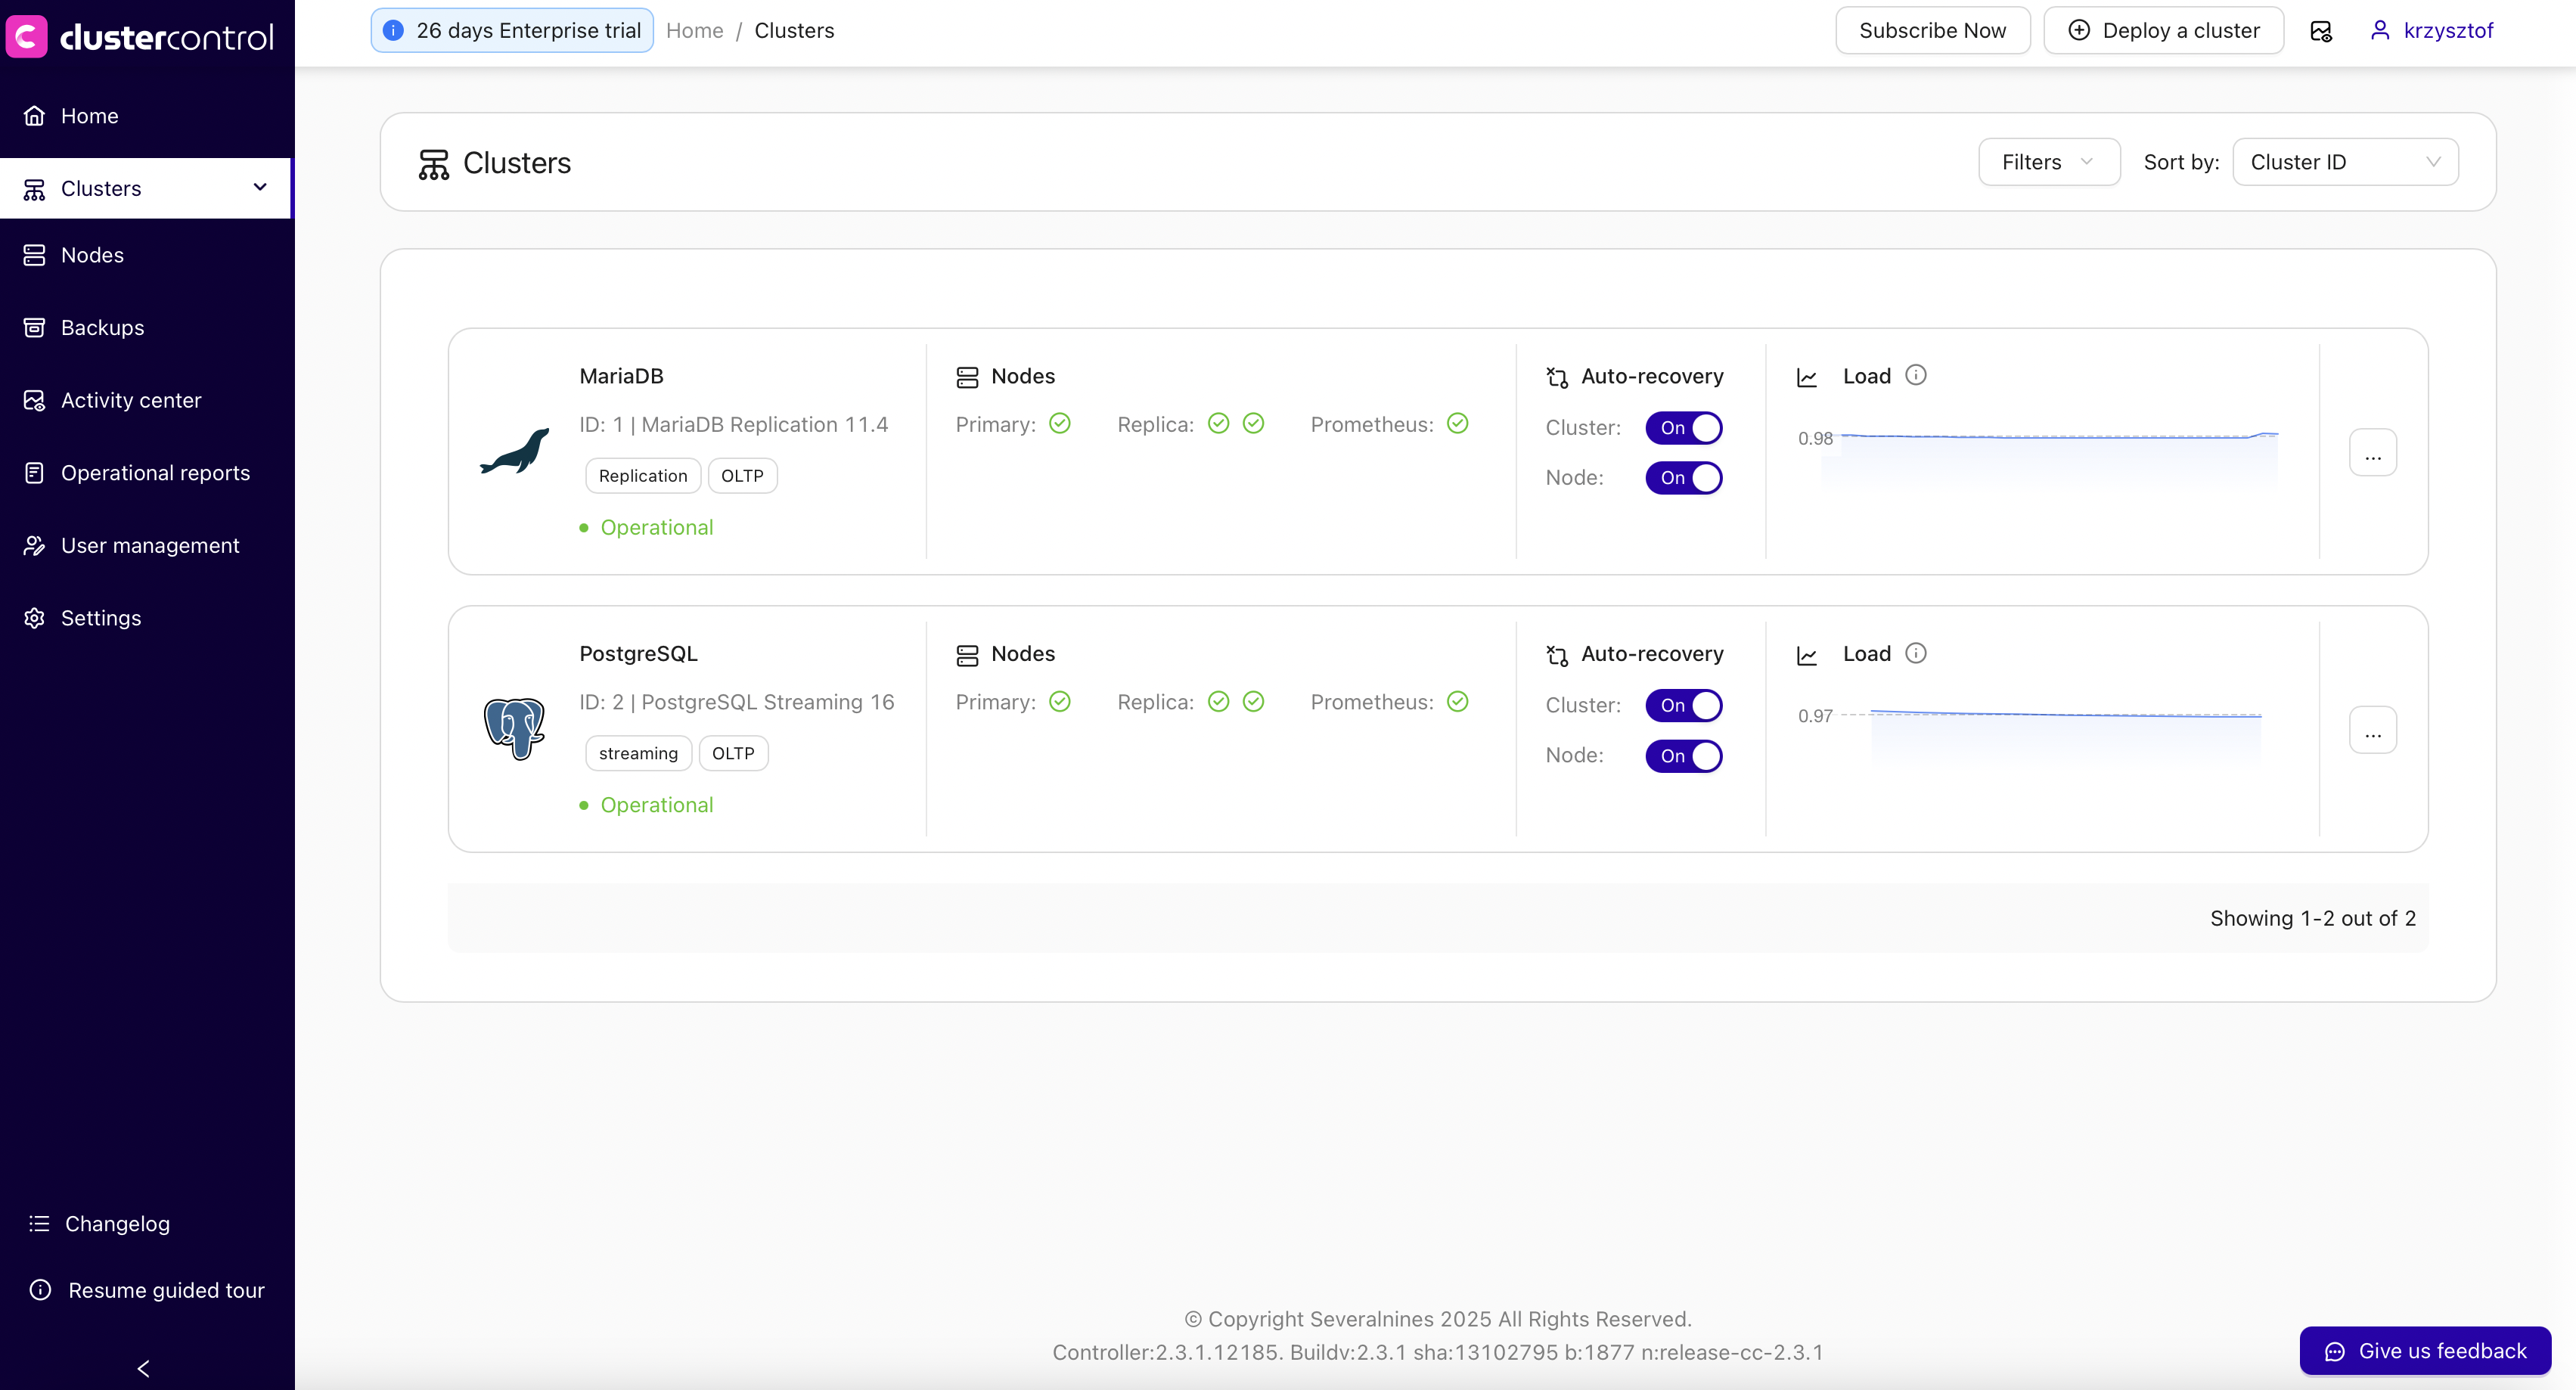Open the Filters dropdown
The height and width of the screenshot is (1390, 2576).
(2048, 162)
